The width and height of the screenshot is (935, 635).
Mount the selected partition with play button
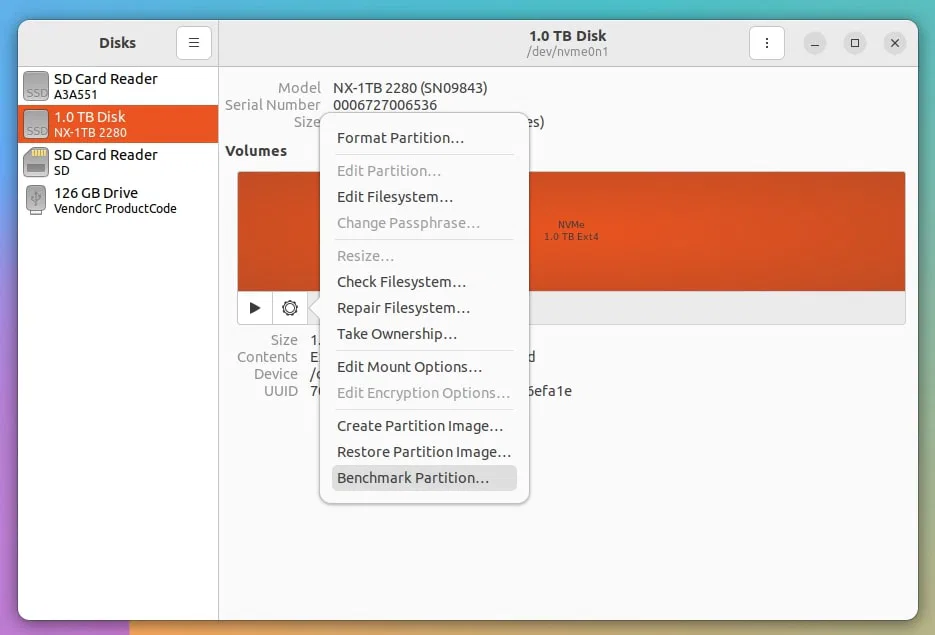(x=255, y=308)
